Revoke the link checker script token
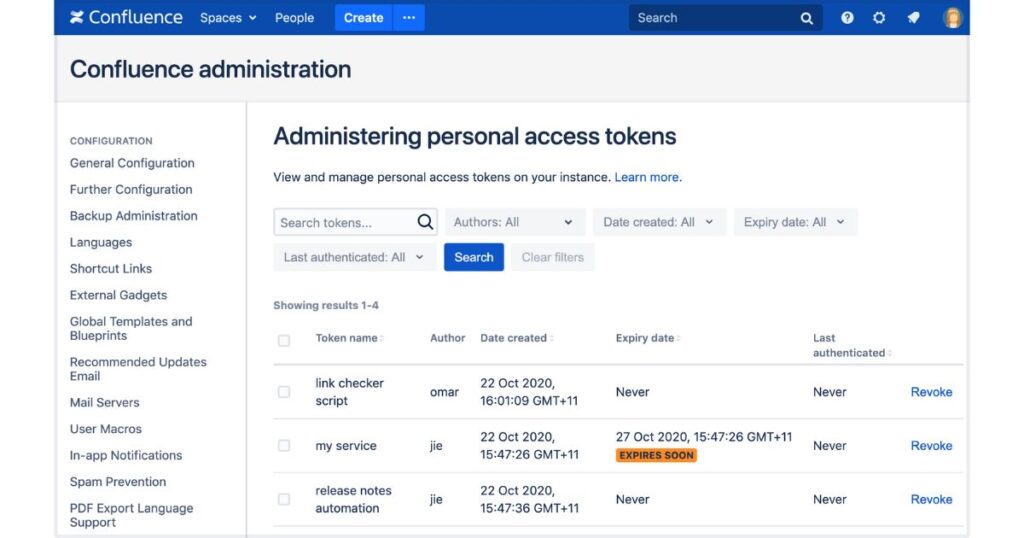Screen dimensions: 1024x538 tap(931, 392)
